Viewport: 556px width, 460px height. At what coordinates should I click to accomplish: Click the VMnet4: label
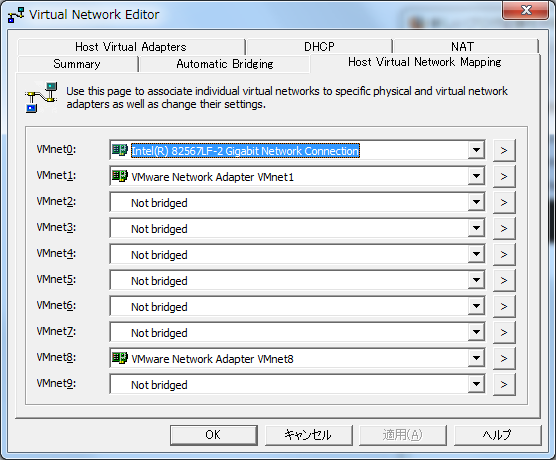(56, 253)
